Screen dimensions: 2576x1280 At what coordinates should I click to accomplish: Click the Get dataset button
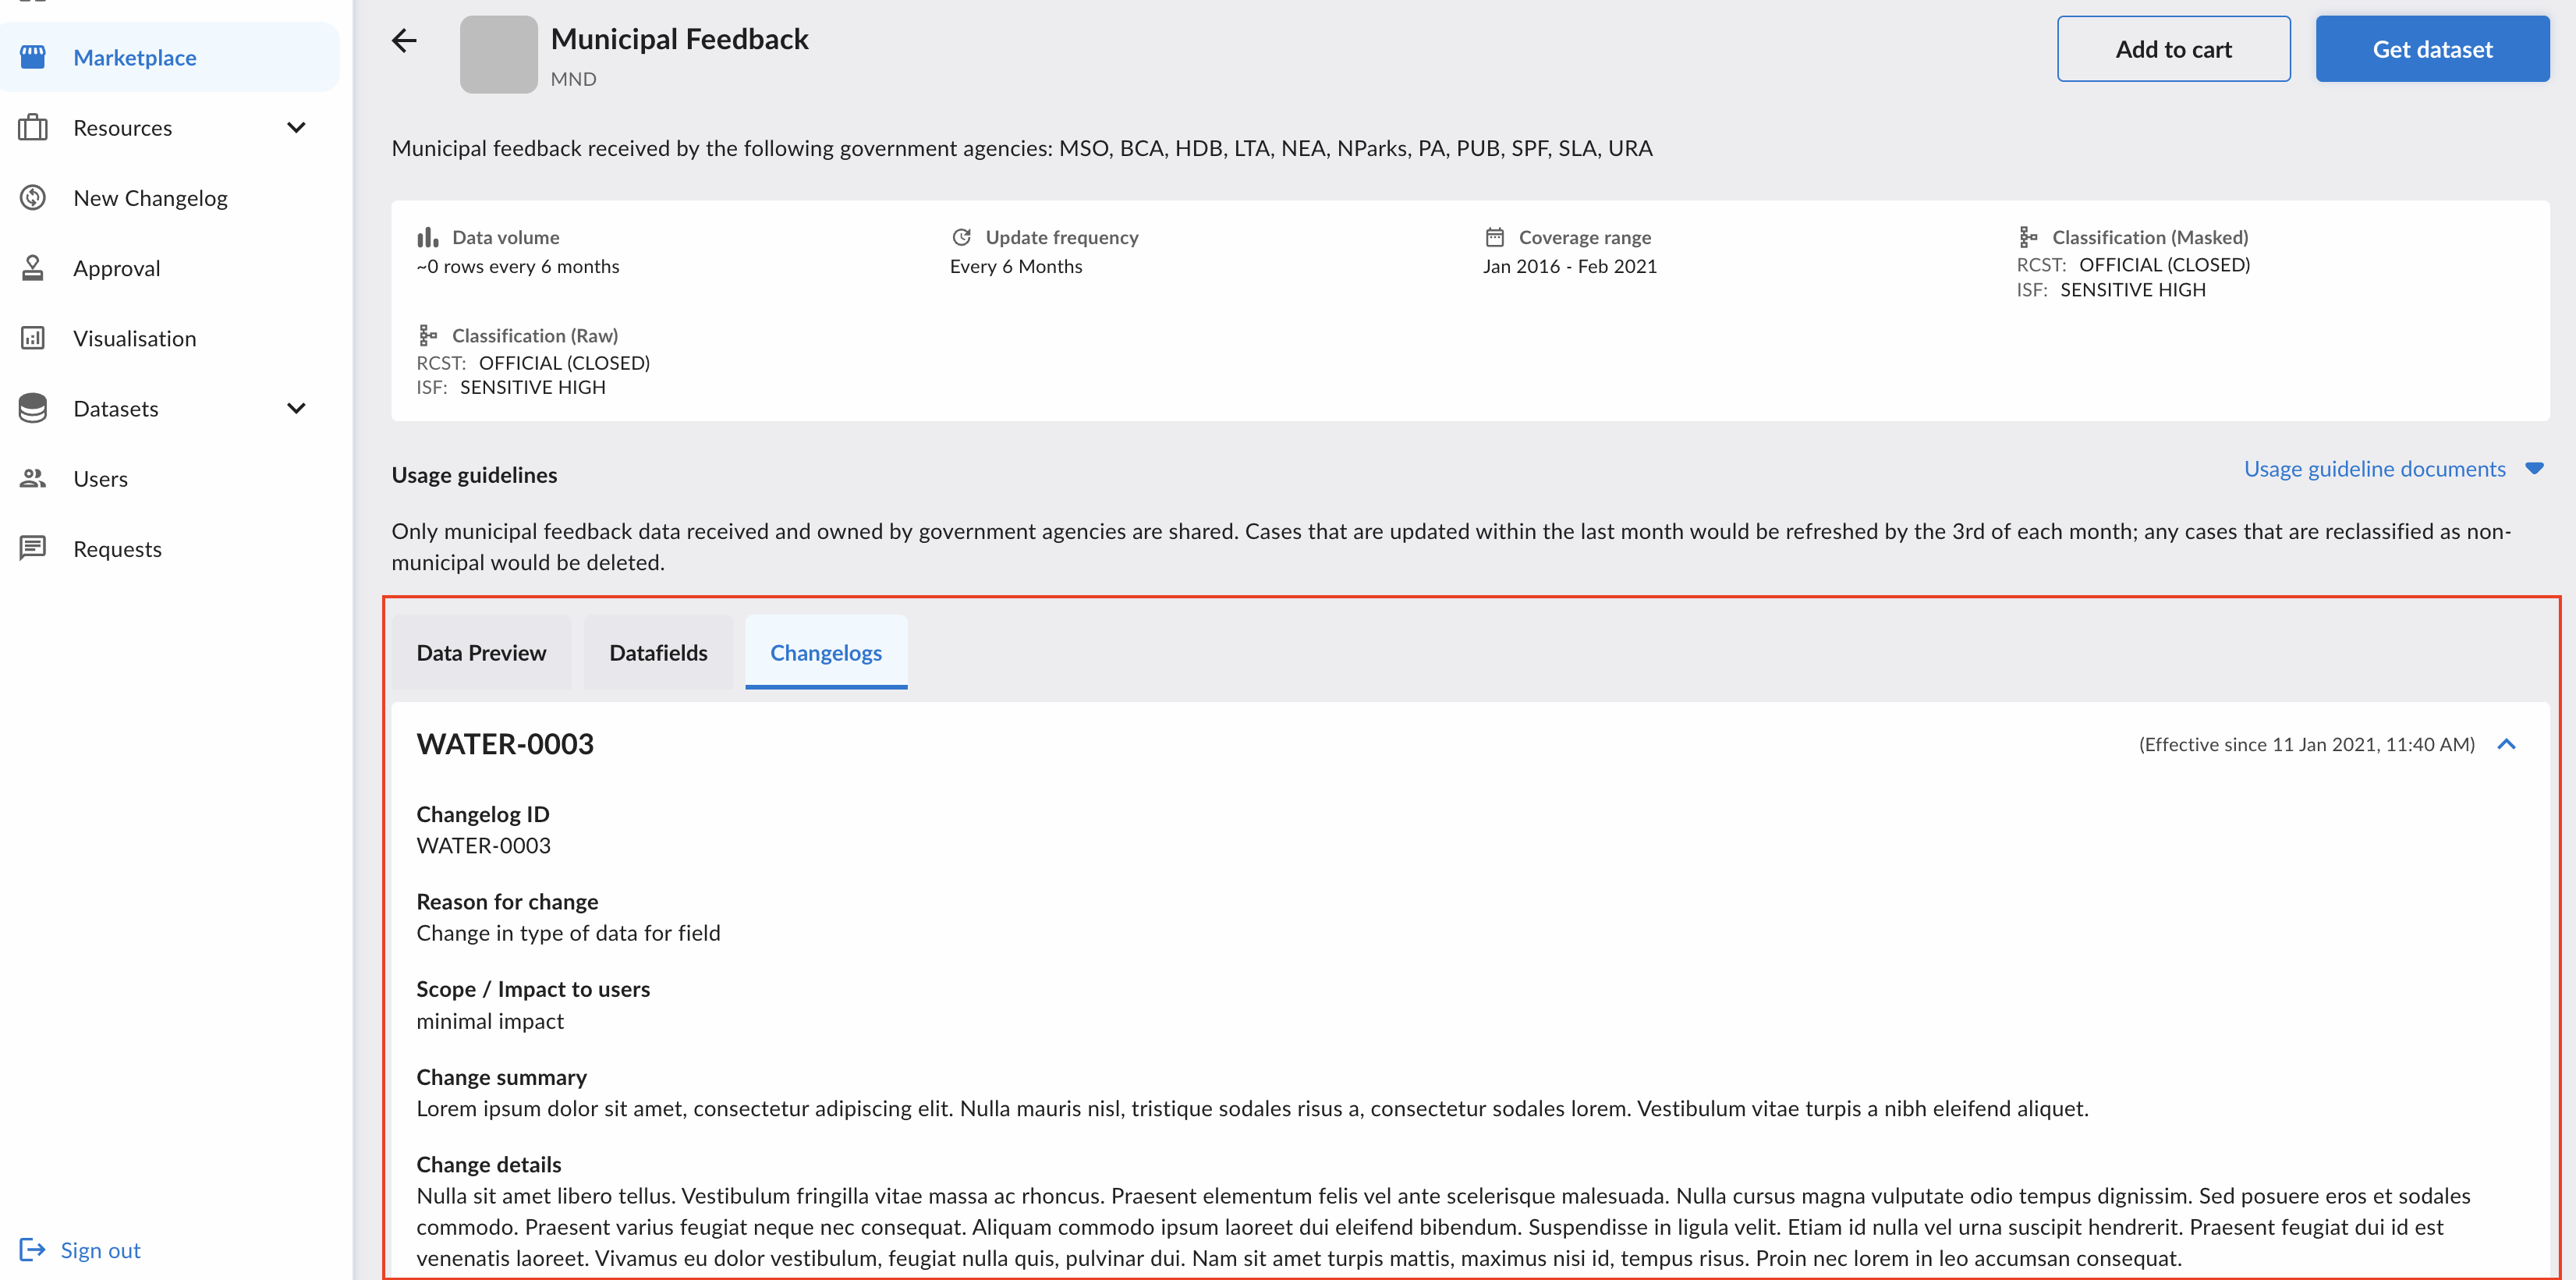point(2432,49)
